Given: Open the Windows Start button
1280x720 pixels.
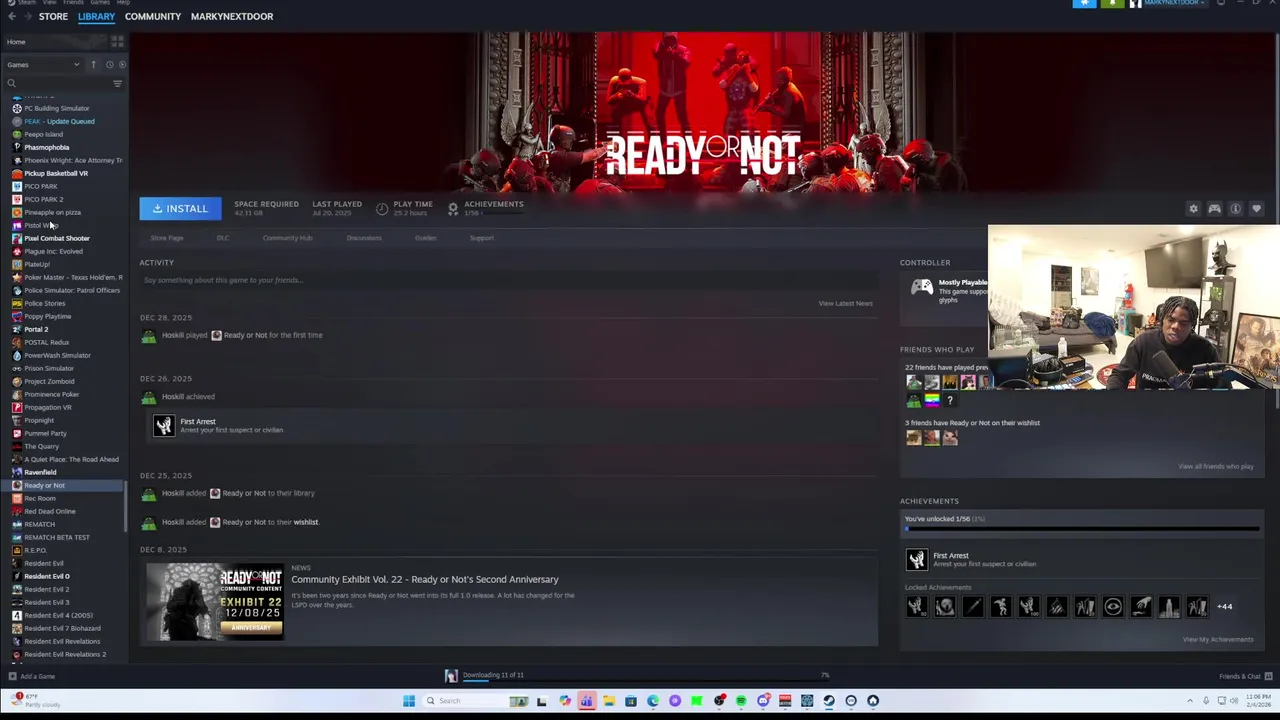Looking at the screenshot, I should pos(409,701).
